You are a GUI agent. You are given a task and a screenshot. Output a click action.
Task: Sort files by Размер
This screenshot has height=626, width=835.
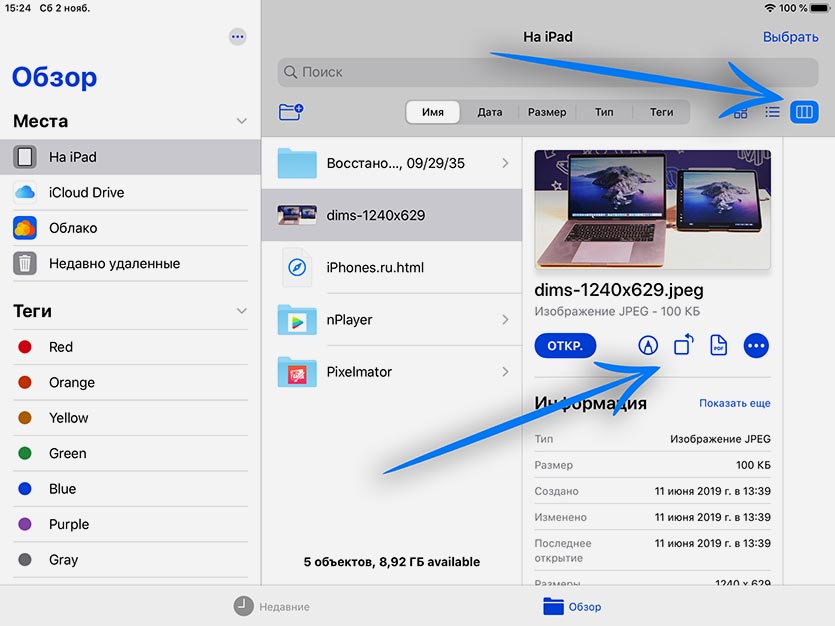(547, 112)
